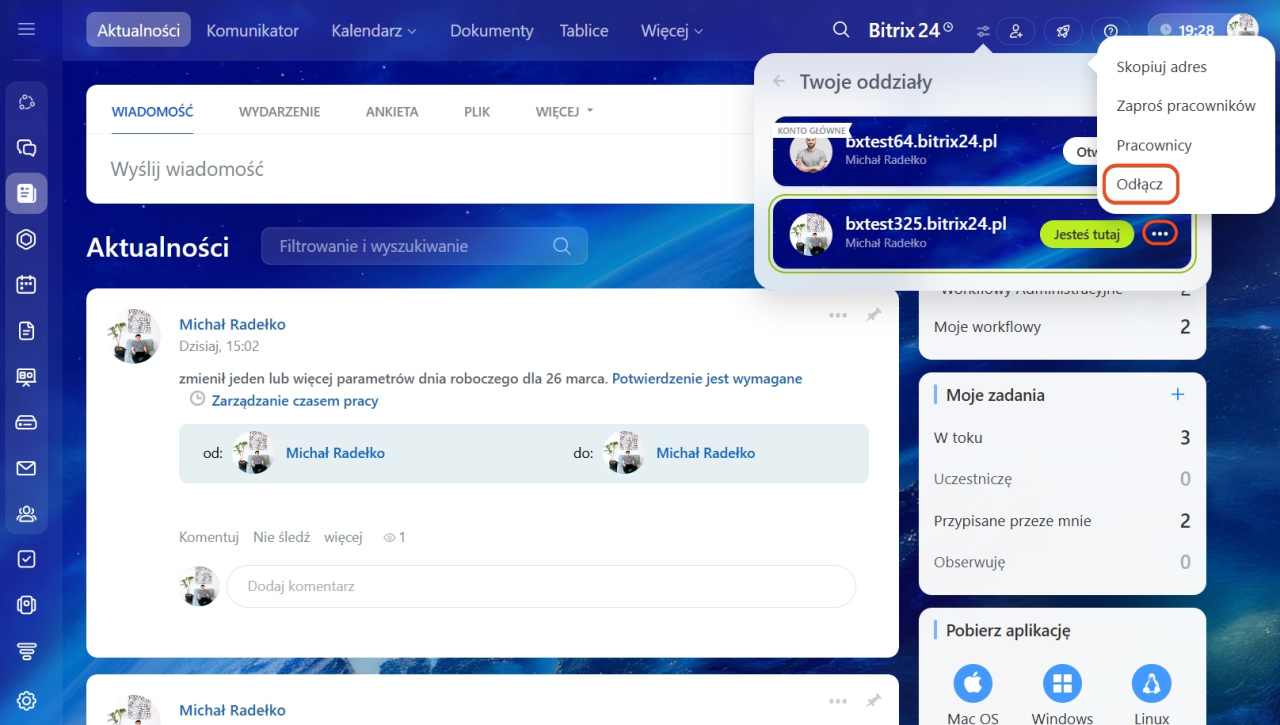1280x725 pixels.
Task: Expand the Więcej menu in top navigation
Action: pyautogui.click(x=672, y=30)
